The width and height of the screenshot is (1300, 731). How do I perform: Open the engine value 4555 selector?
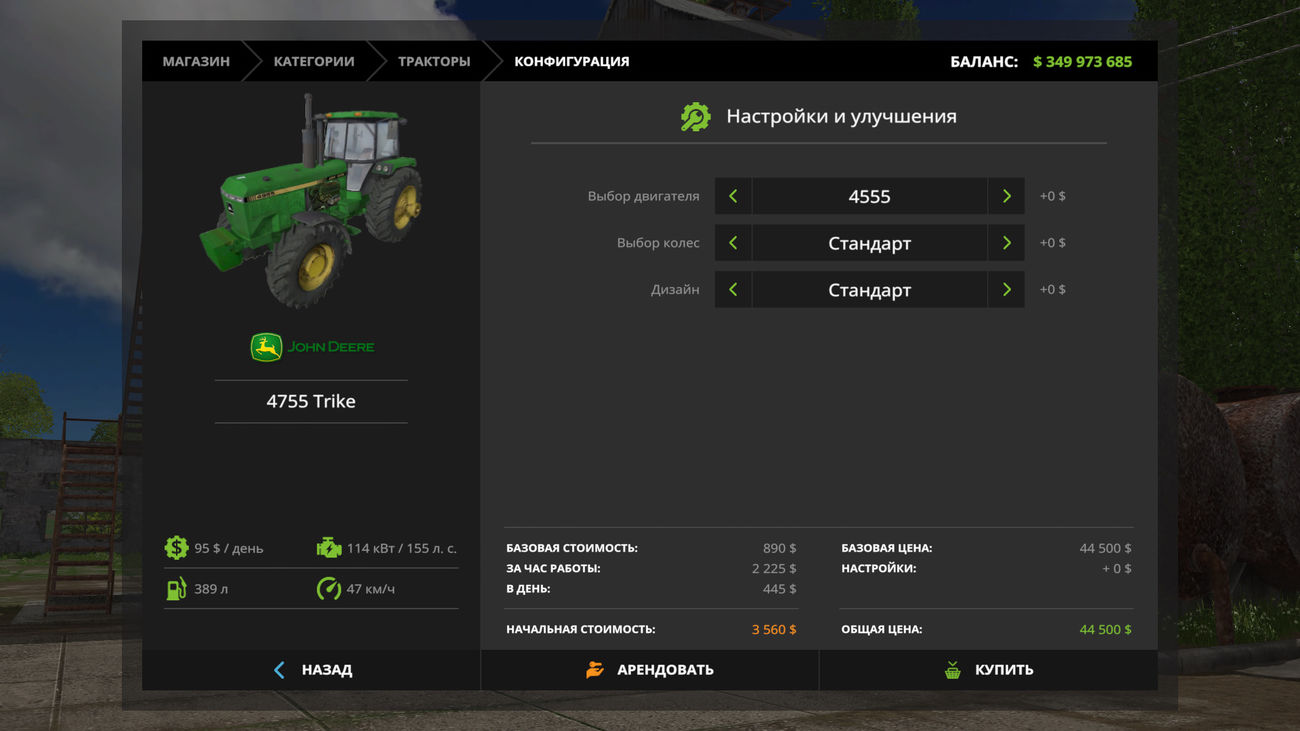click(x=870, y=196)
